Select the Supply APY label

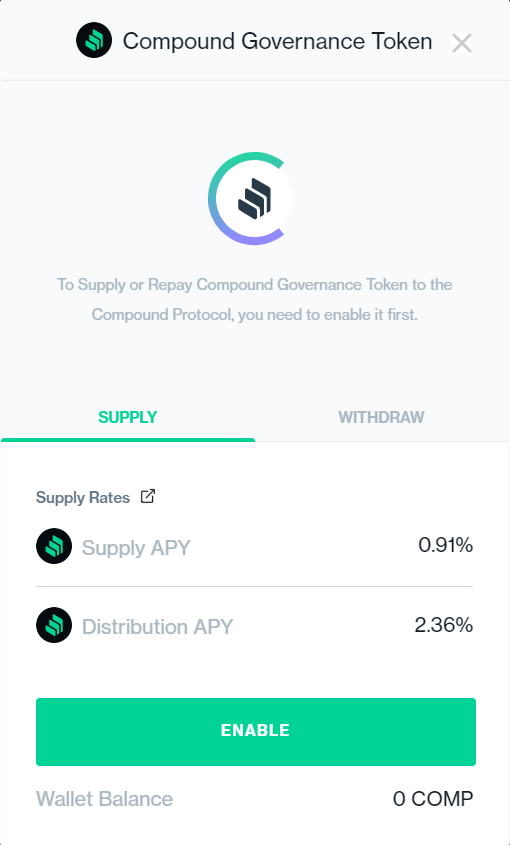136,548
